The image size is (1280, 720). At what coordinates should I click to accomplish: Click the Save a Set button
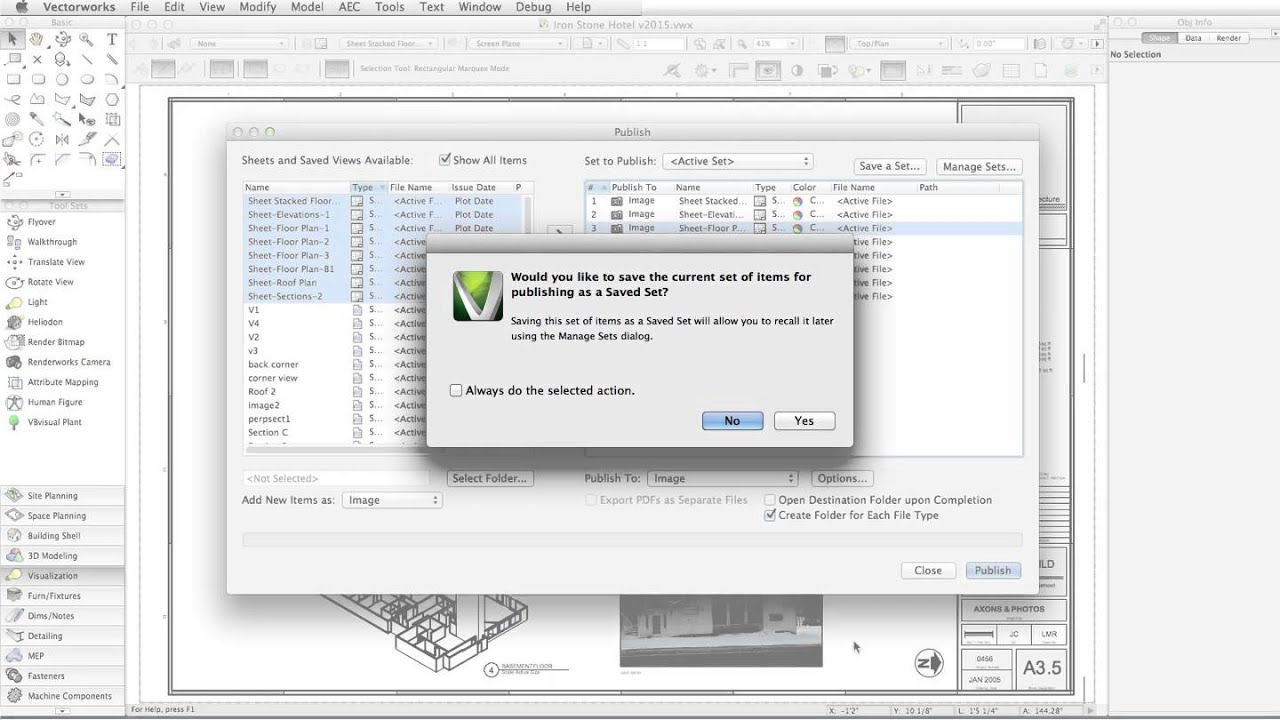pyautogui.click(x=890, y=166)
